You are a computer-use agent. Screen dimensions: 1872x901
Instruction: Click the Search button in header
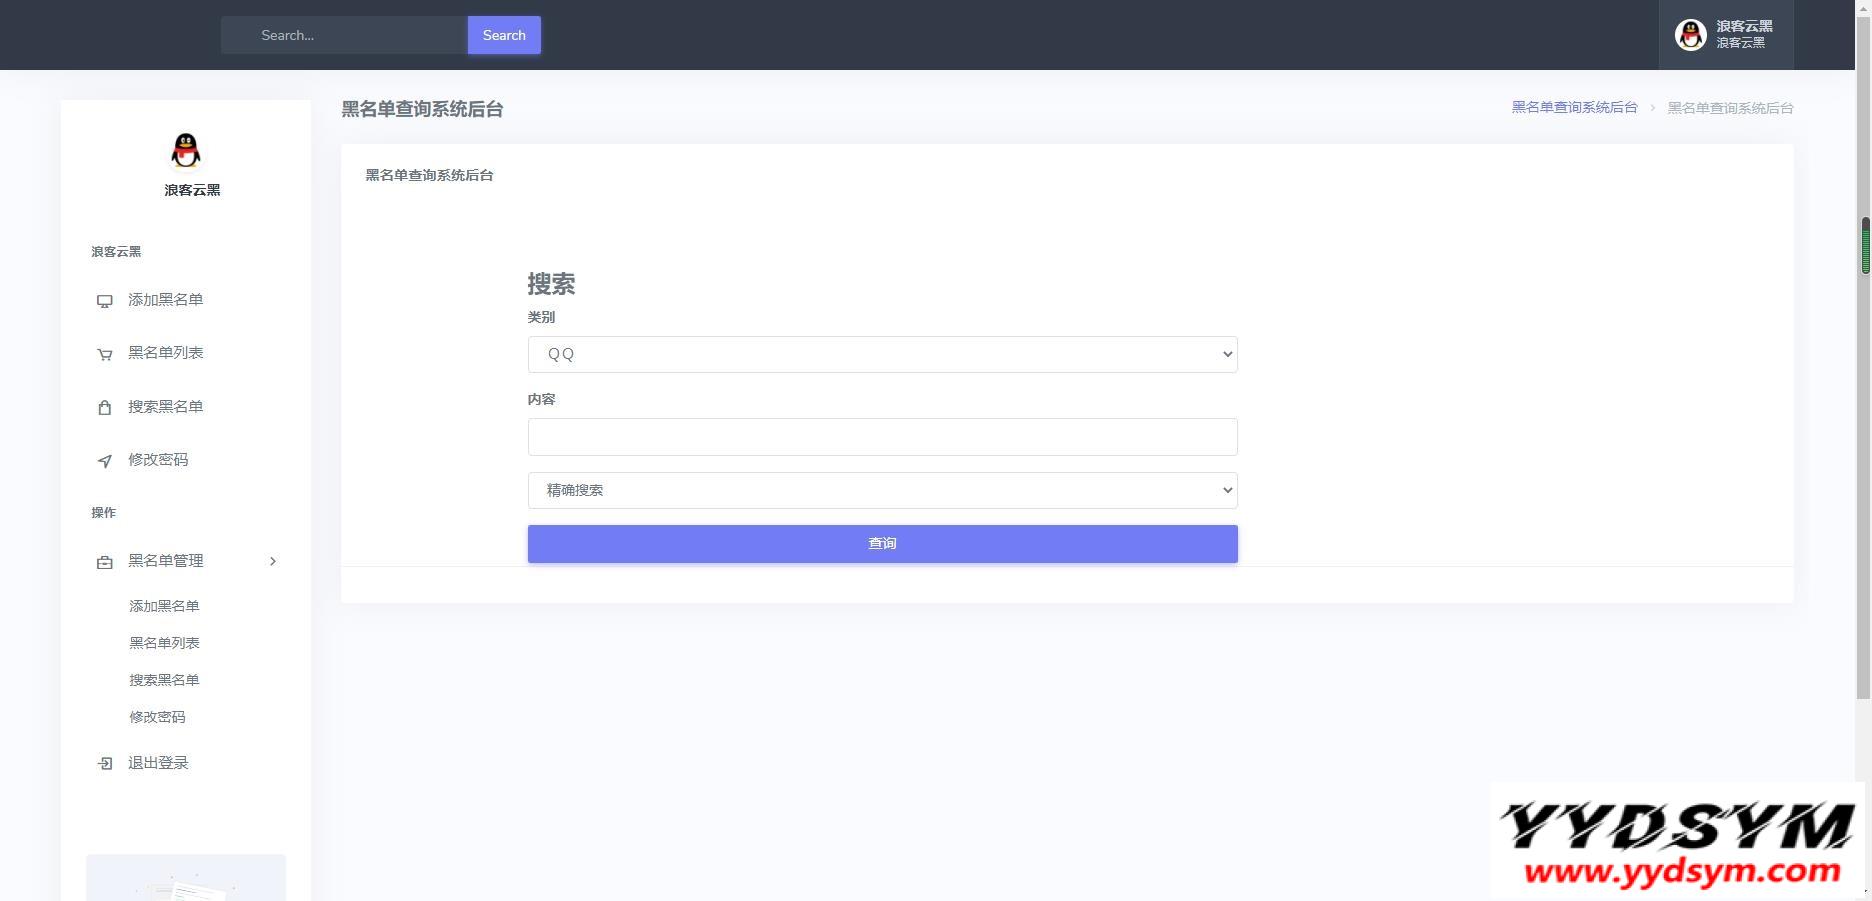[x=504, y=35]
